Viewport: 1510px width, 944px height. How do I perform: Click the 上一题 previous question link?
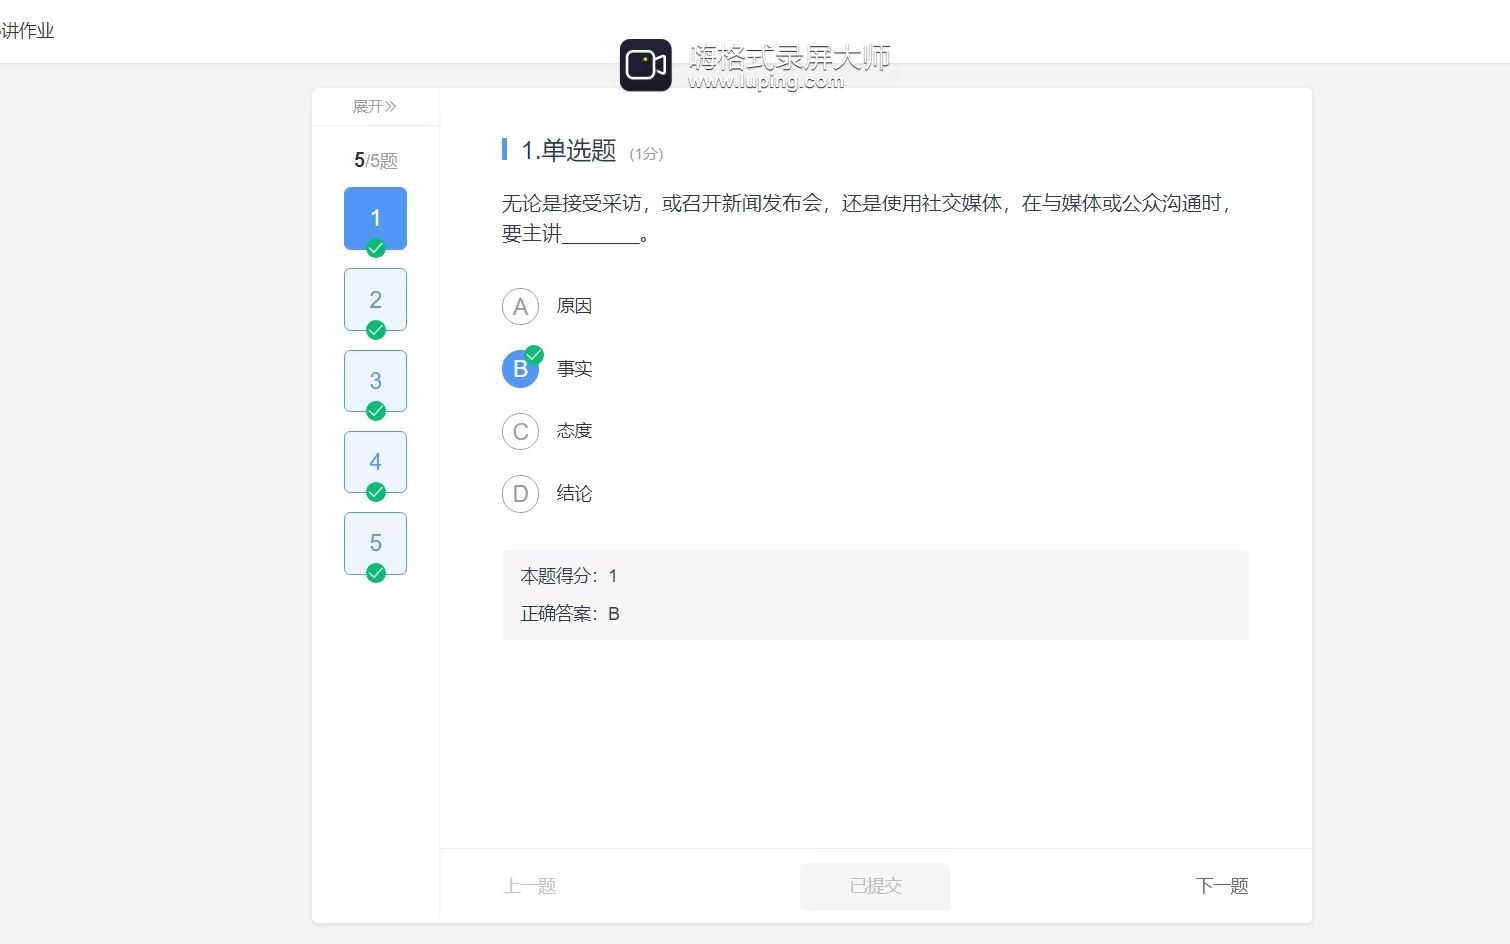pyautogui.click(x=529, y=886)
